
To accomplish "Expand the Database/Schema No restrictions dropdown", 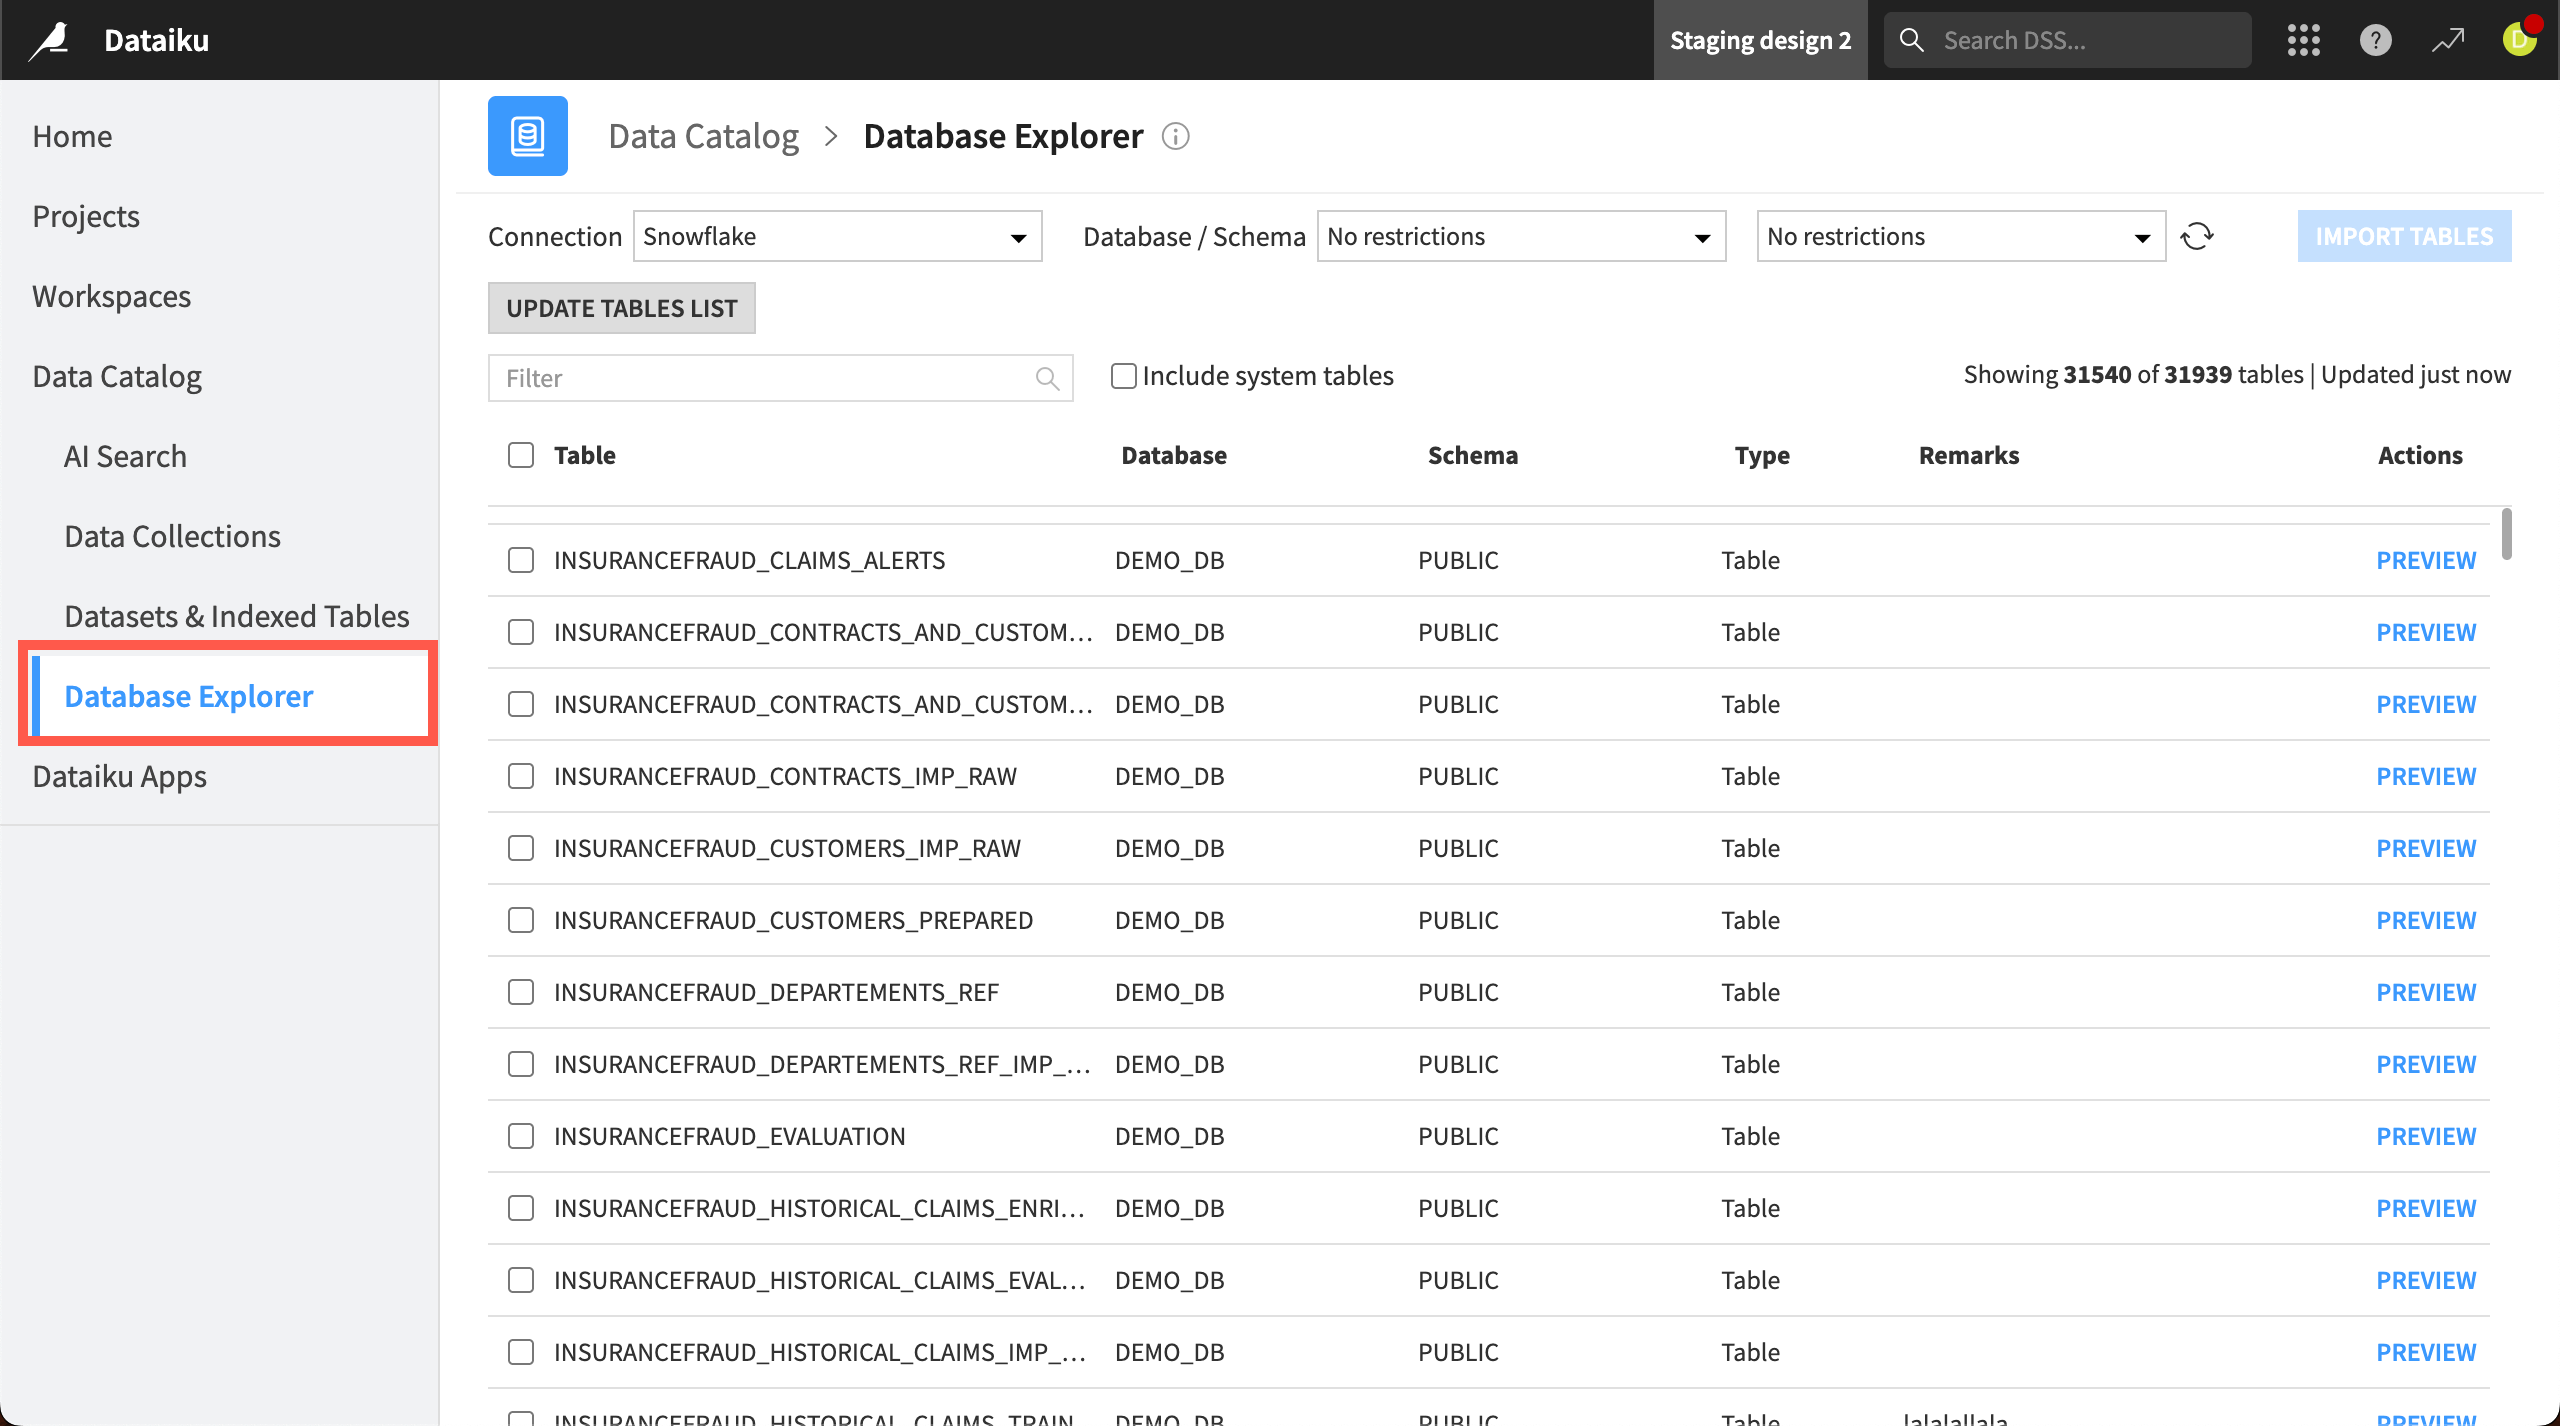I will click(1520, 236).
